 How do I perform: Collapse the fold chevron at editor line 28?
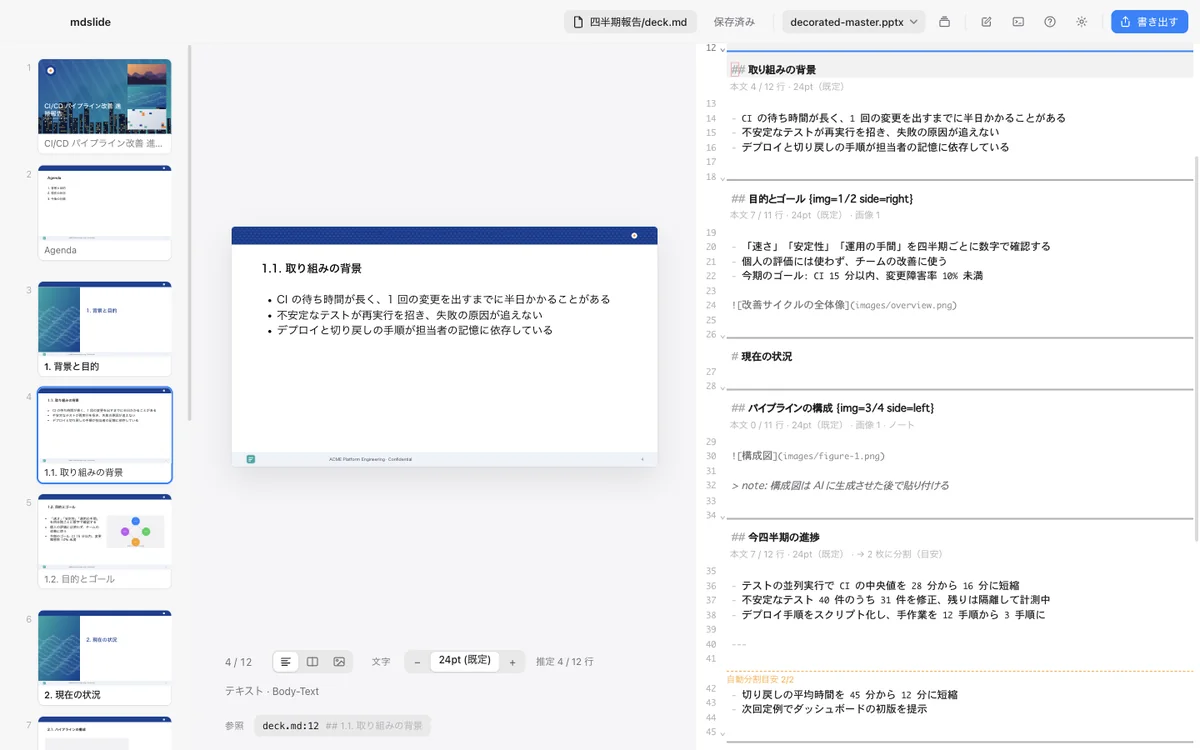click(x=723, y=387)
